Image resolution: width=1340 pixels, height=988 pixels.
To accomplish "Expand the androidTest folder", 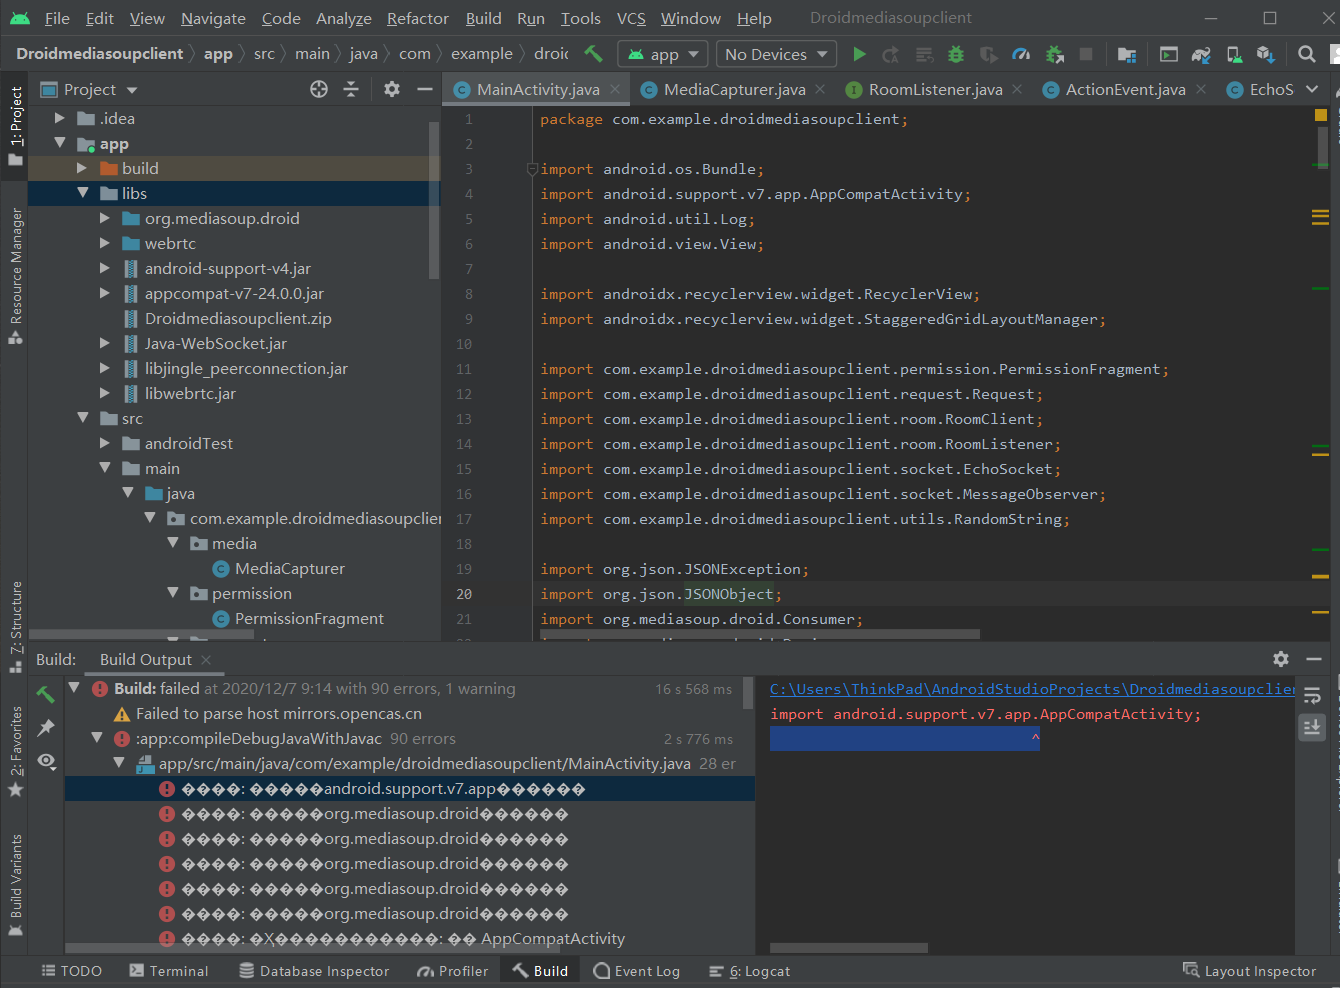I will click(x=105, y=443).
